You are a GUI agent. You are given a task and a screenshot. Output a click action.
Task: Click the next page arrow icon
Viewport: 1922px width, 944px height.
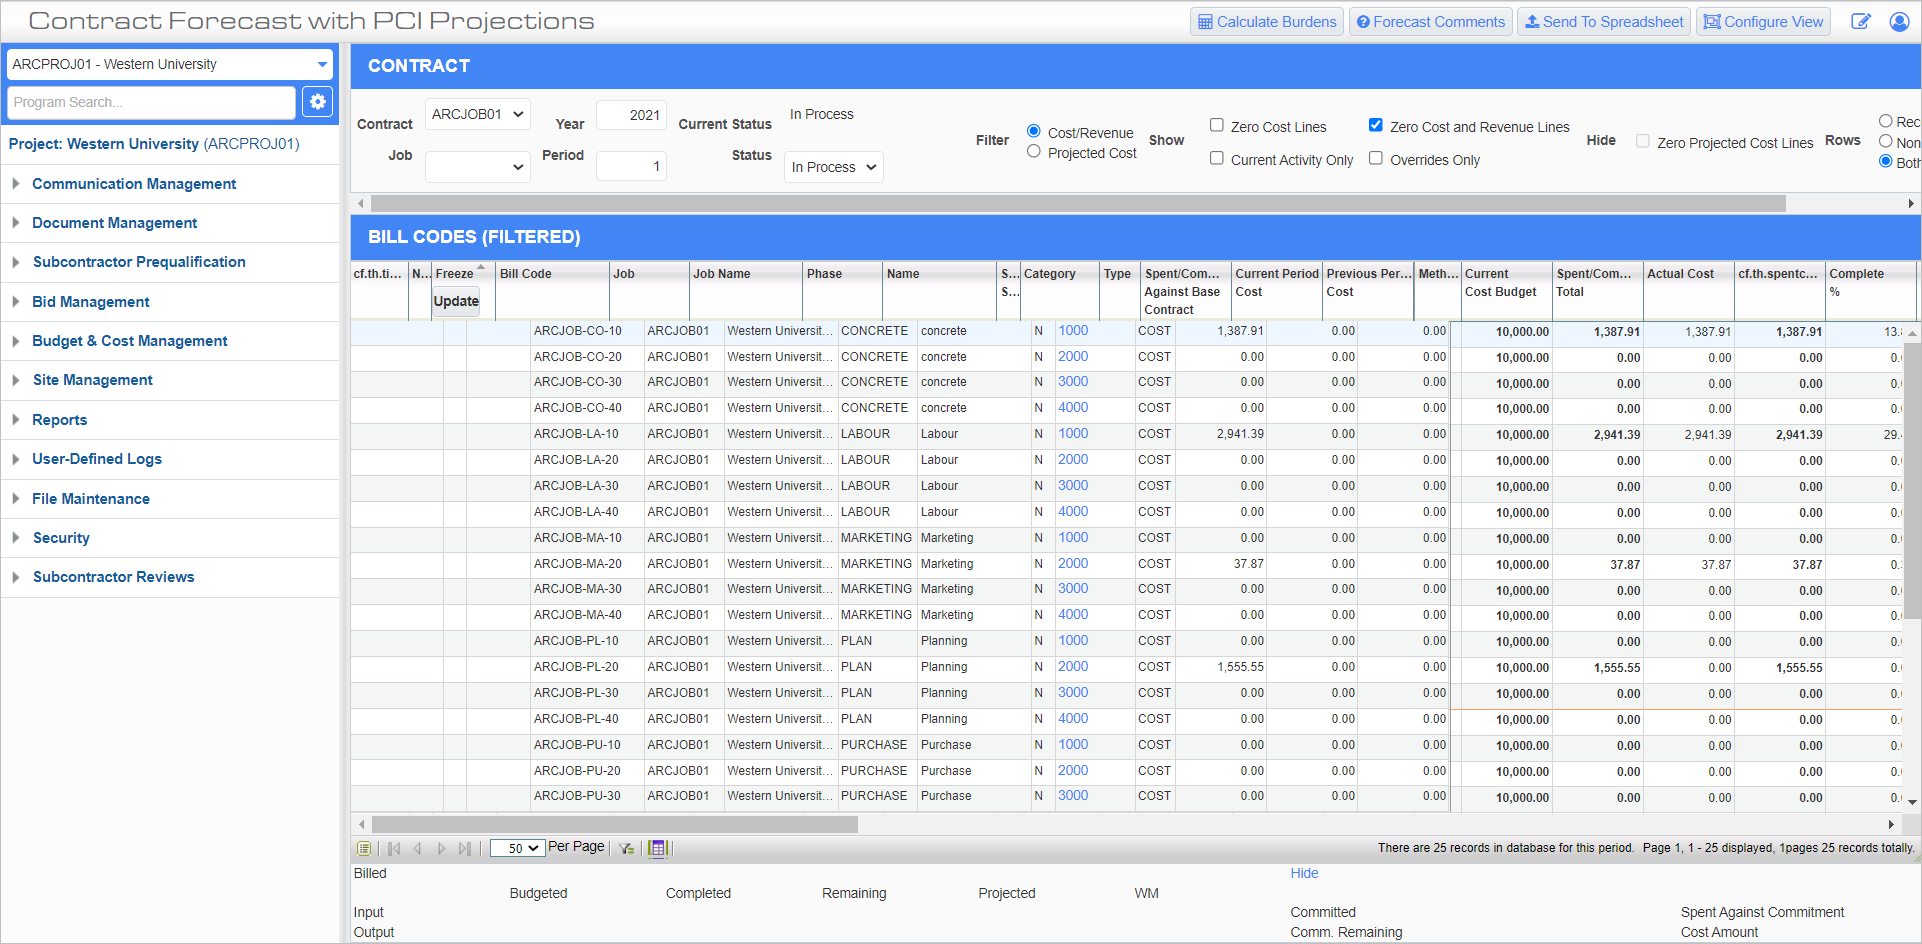tap(441, 848)
